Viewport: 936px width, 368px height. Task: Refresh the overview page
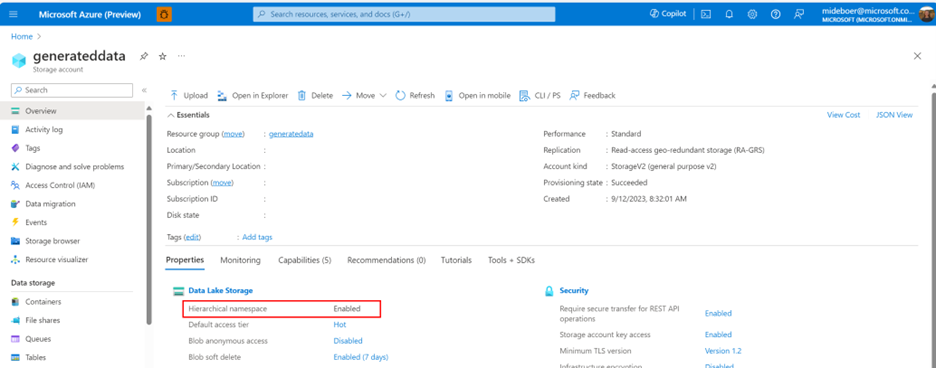(415, 96)
